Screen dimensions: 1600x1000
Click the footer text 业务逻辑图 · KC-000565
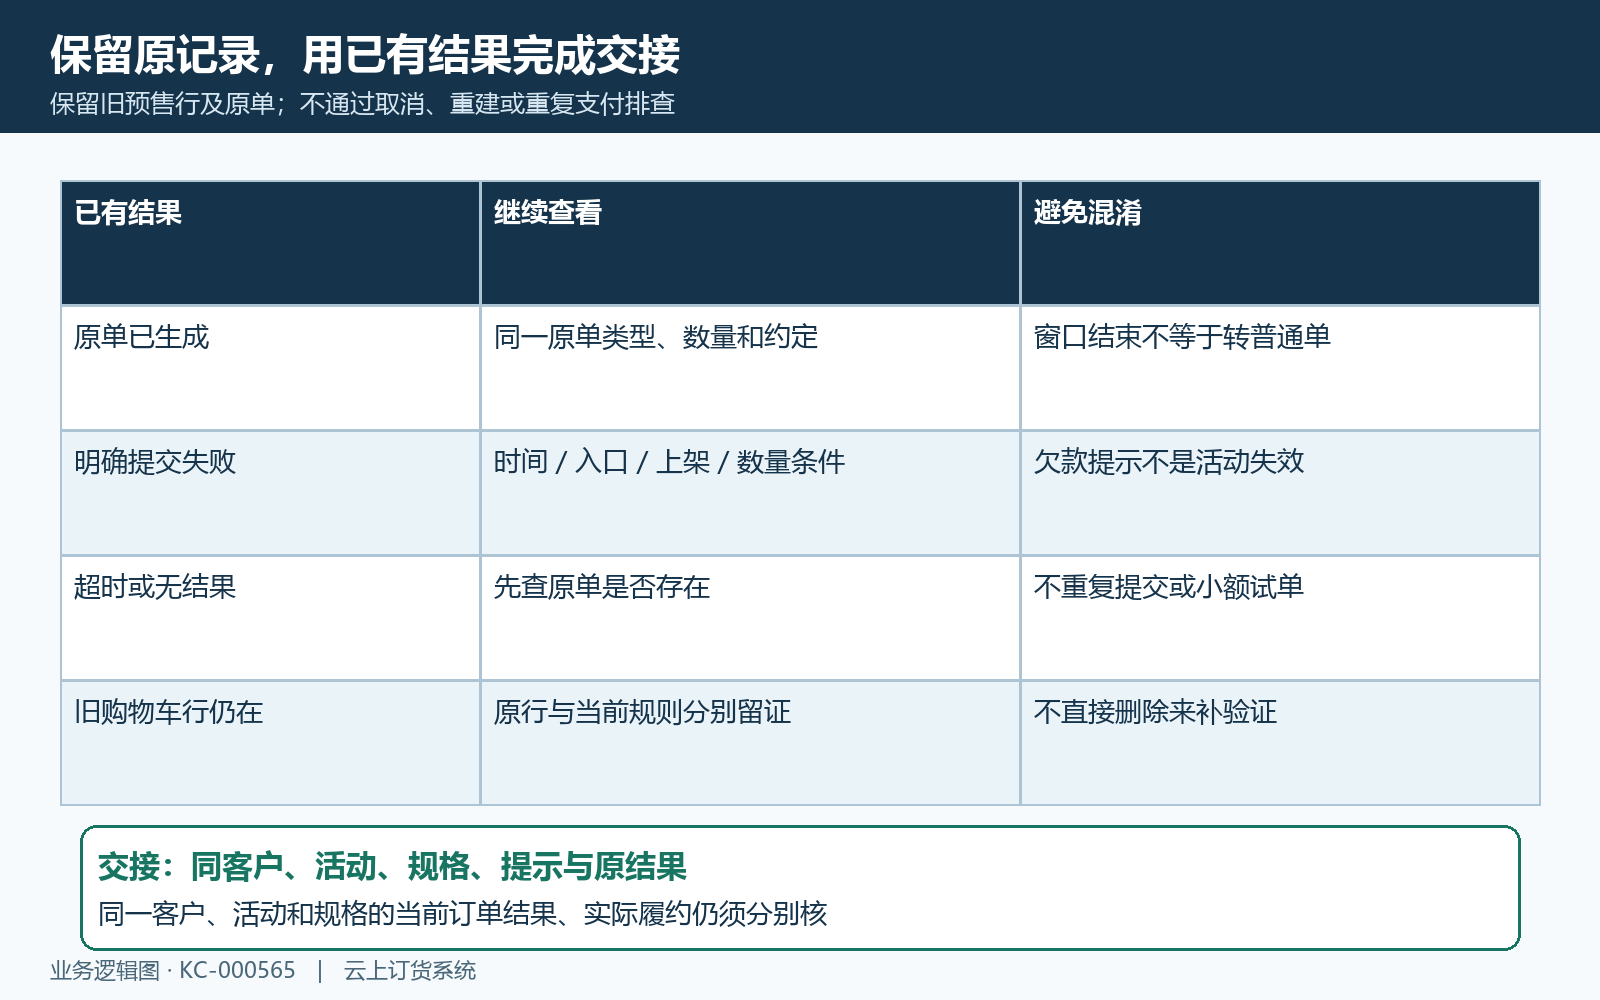tap(173, 970)
